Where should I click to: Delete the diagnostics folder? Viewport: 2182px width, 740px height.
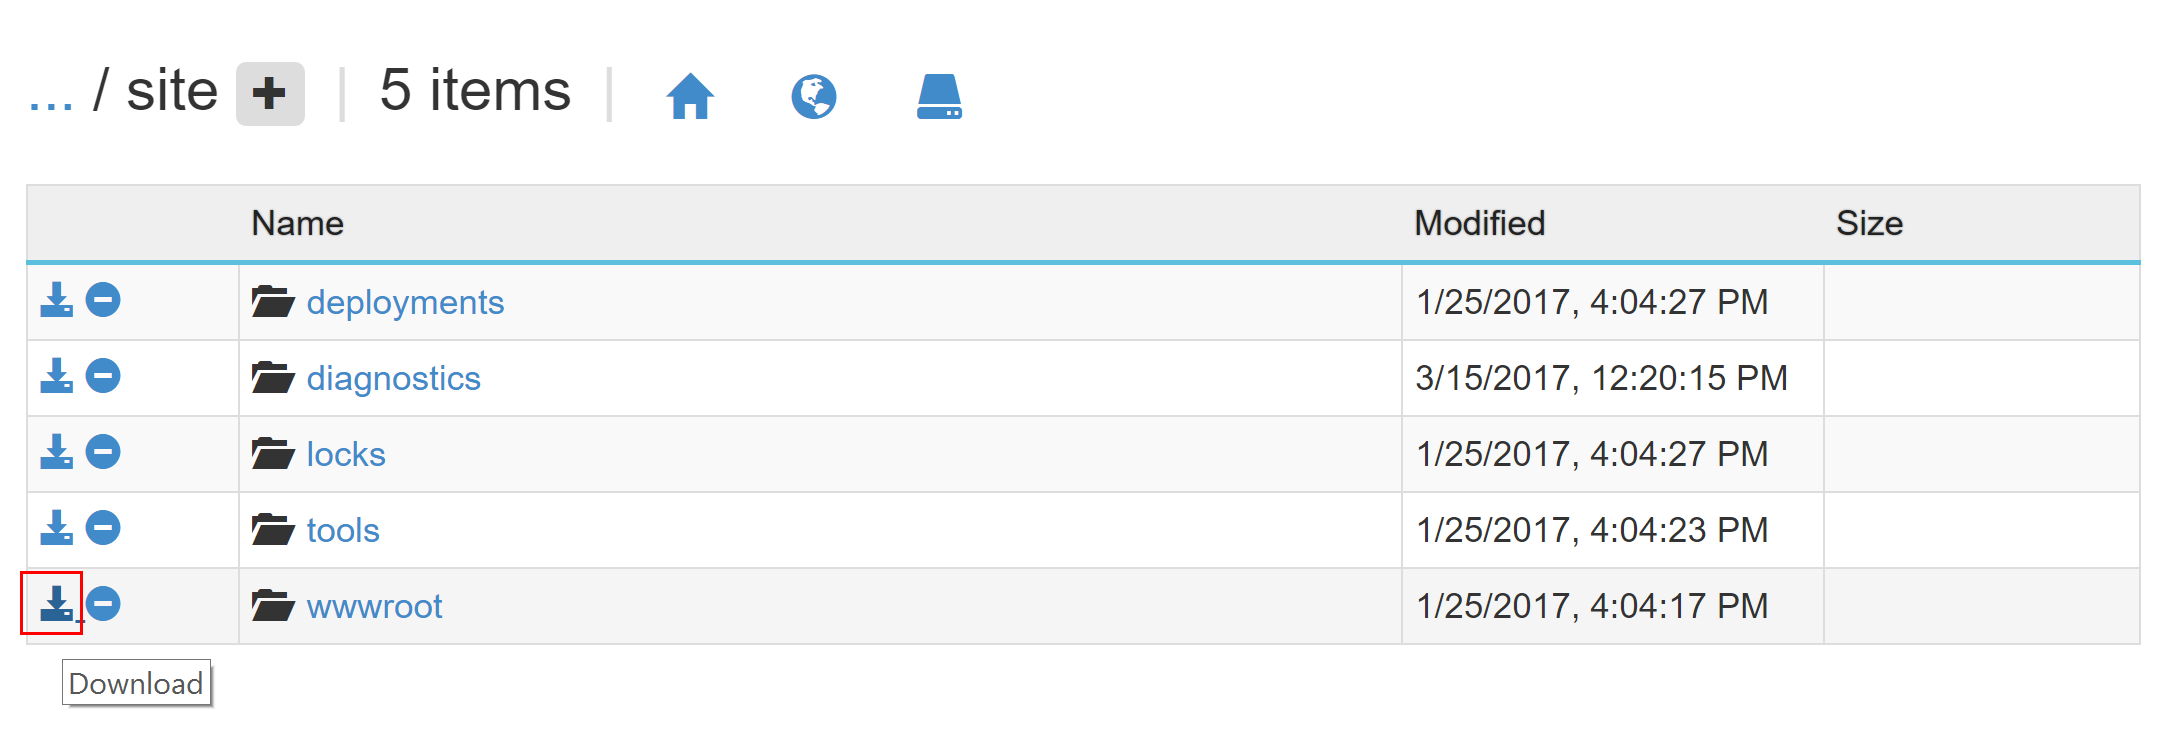click(x=103, y=376)
